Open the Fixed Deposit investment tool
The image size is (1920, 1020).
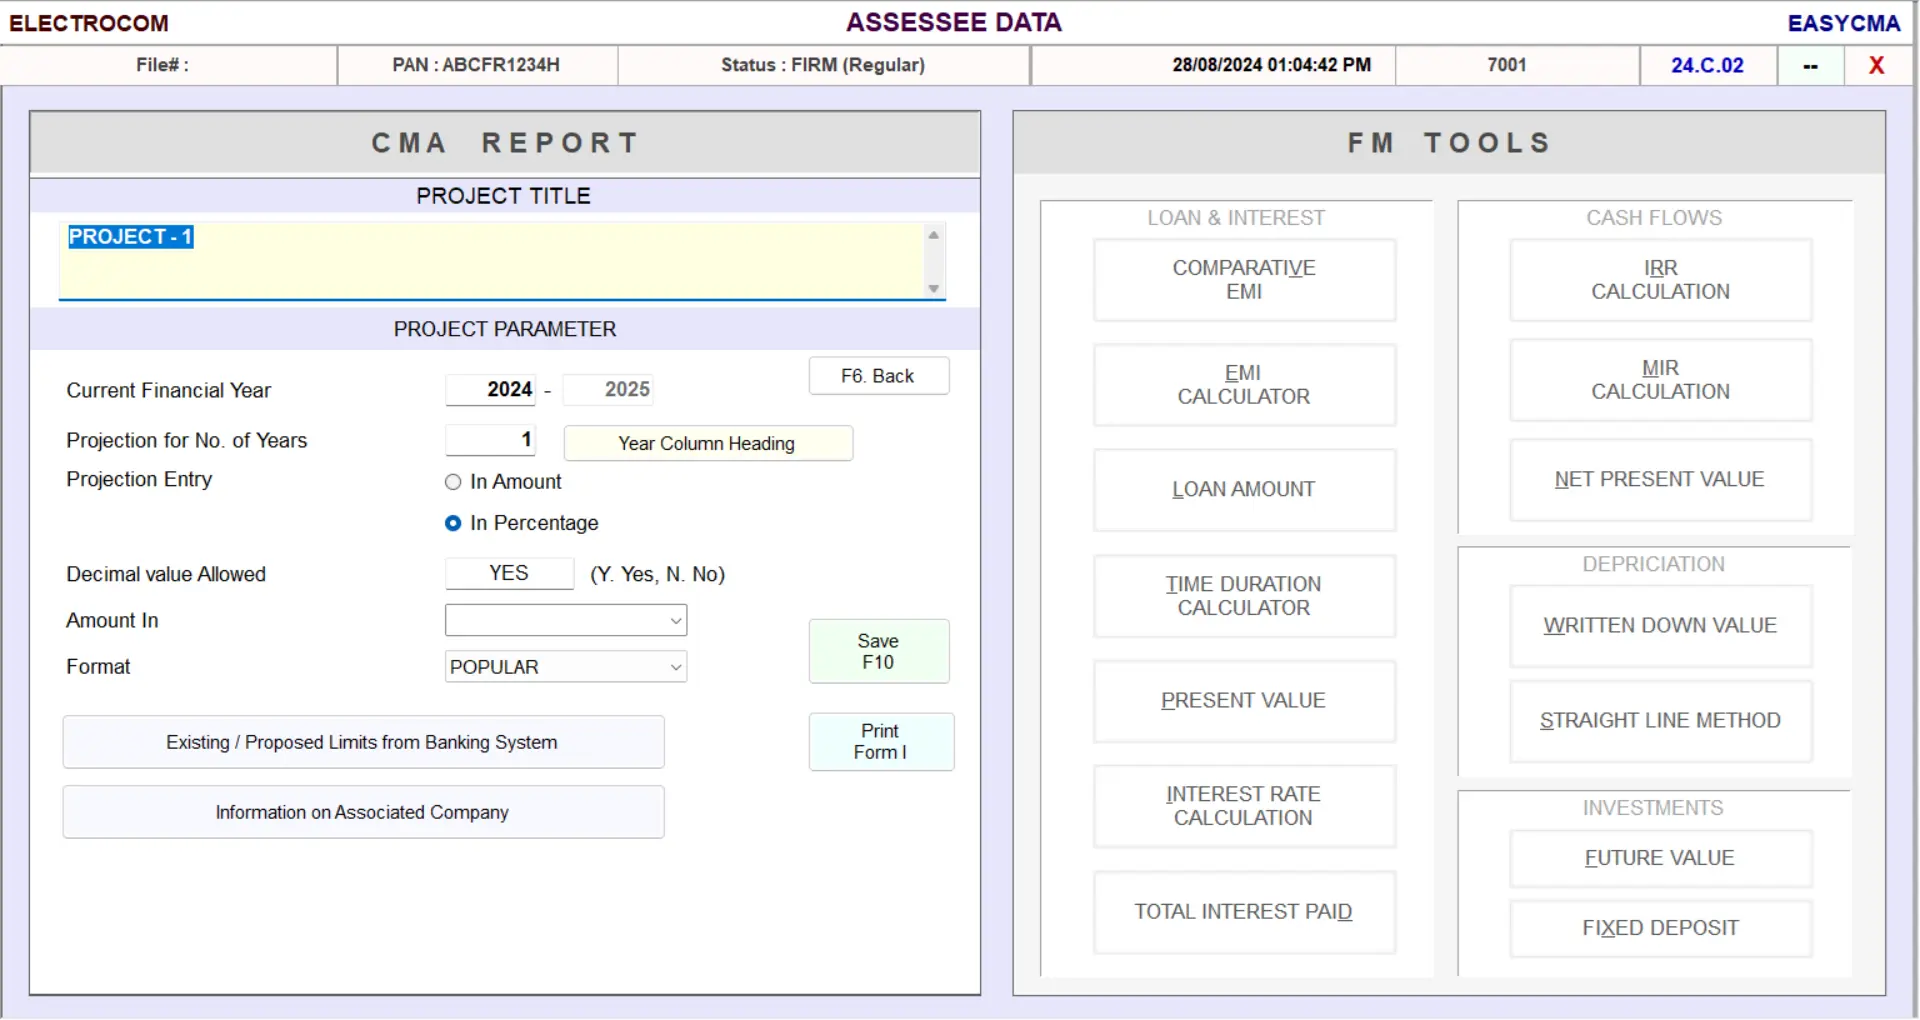point(1659,928)
